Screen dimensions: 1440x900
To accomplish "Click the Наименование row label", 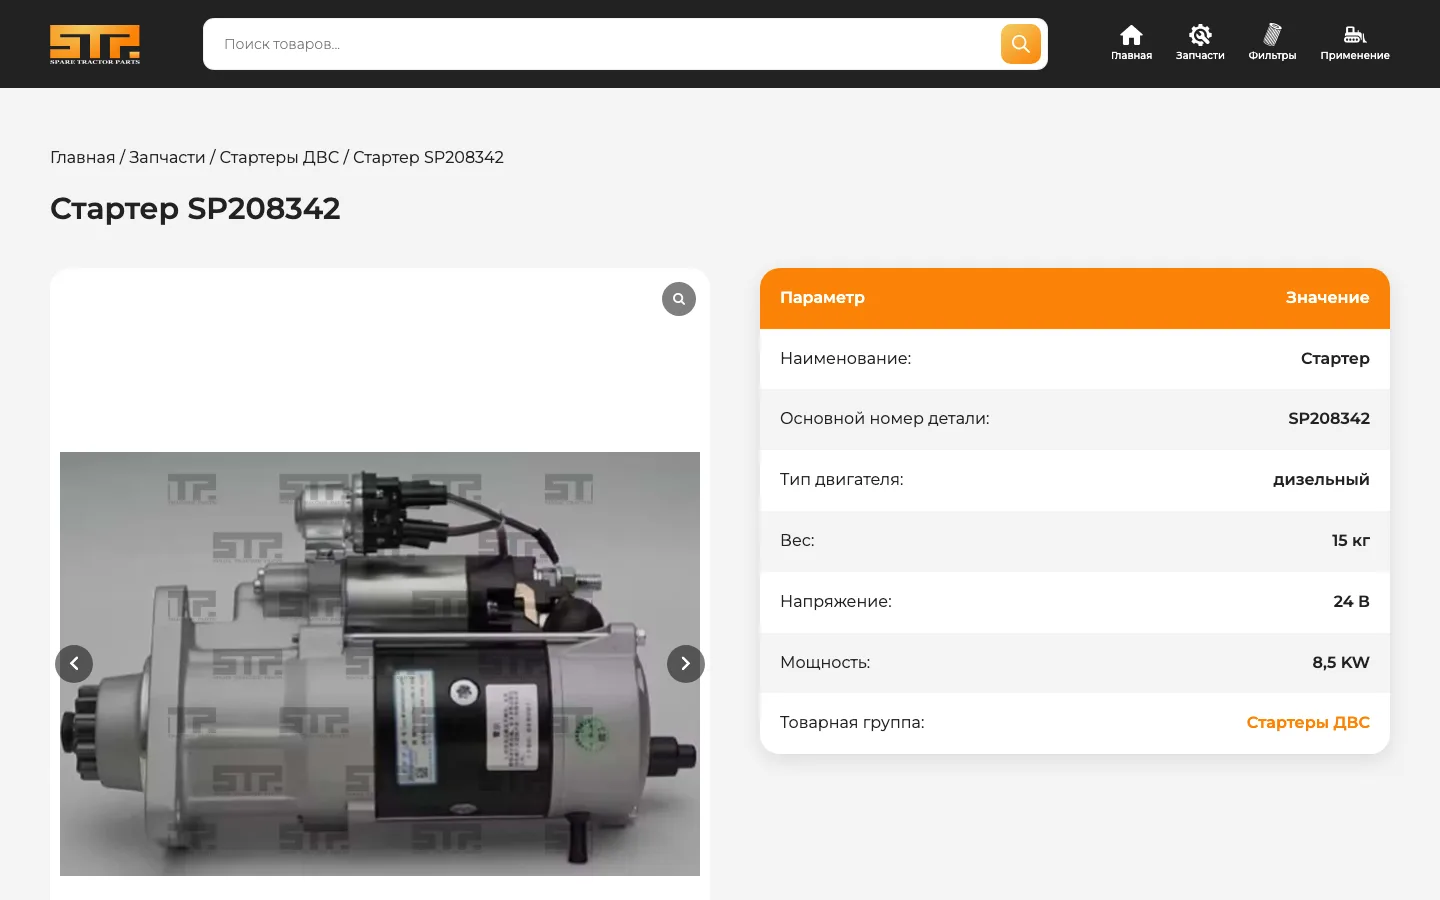I will pyautogui.click(x=846, y=358).
